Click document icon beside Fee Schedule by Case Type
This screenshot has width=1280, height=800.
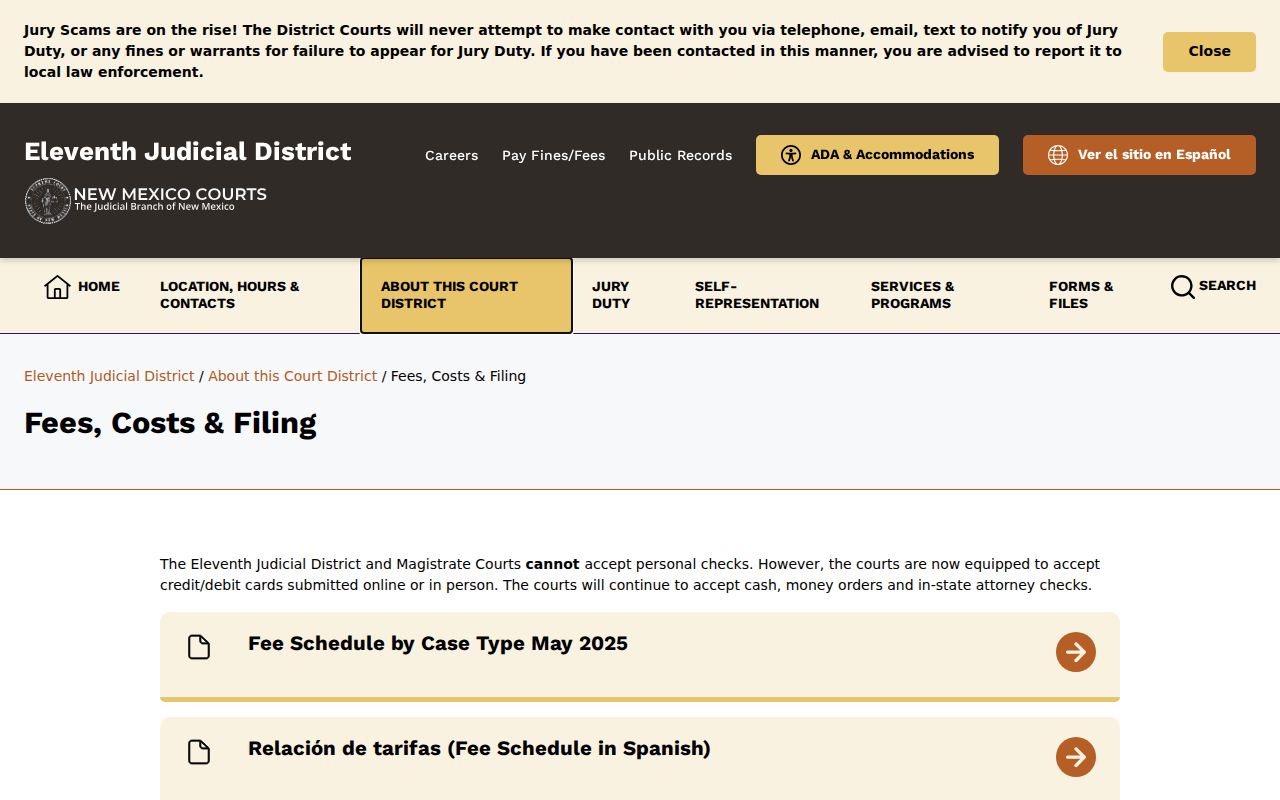[x=199, y=647]
